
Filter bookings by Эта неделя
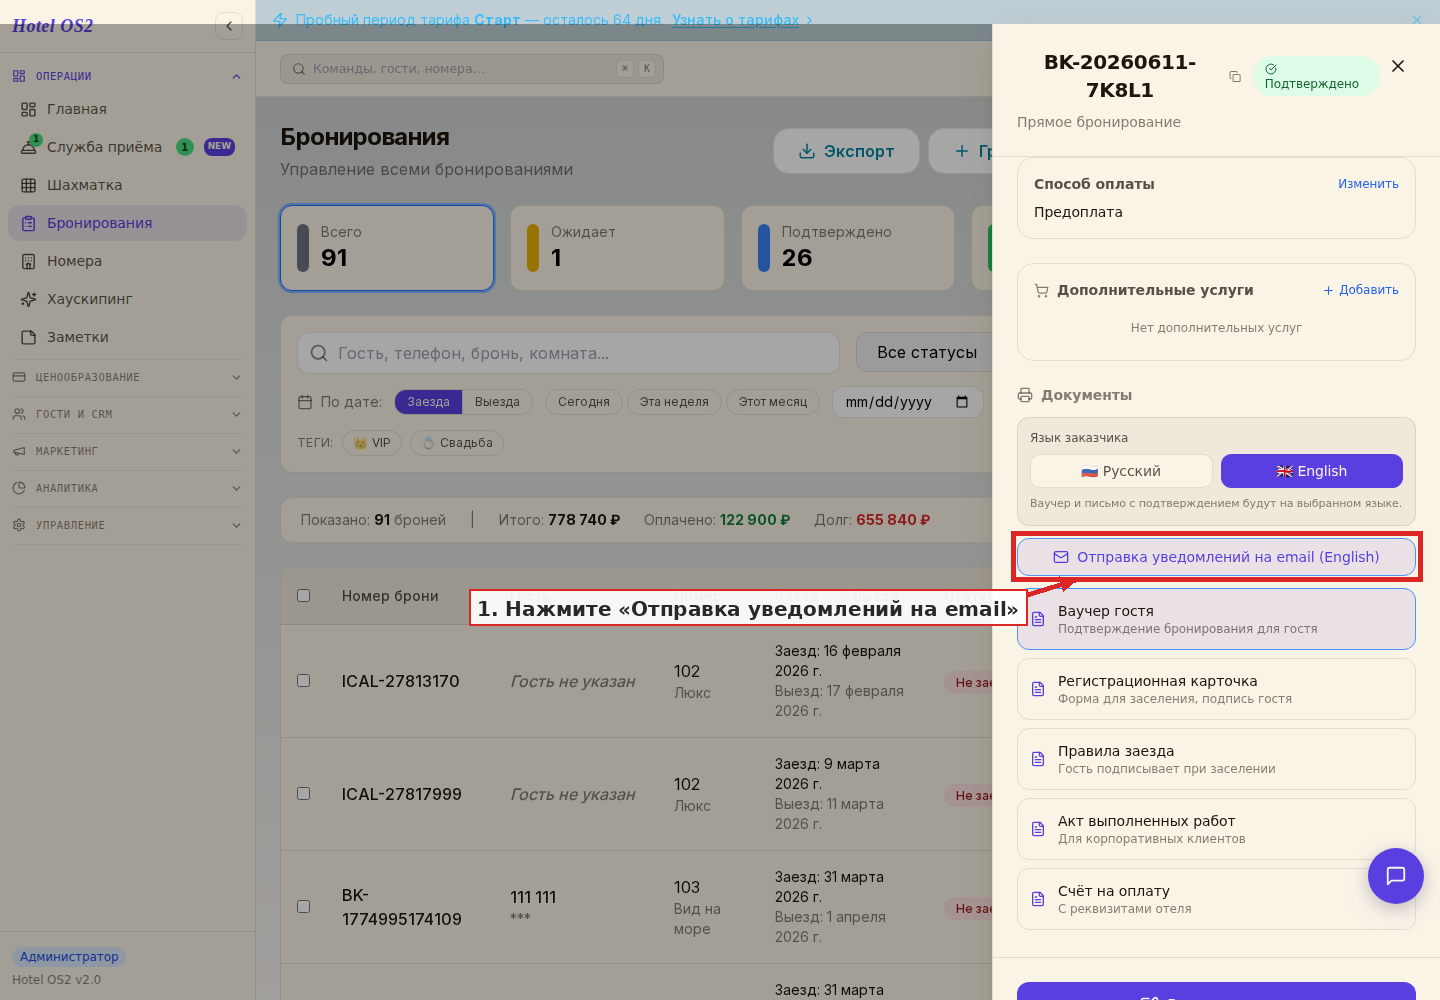[x=674, y=402]
